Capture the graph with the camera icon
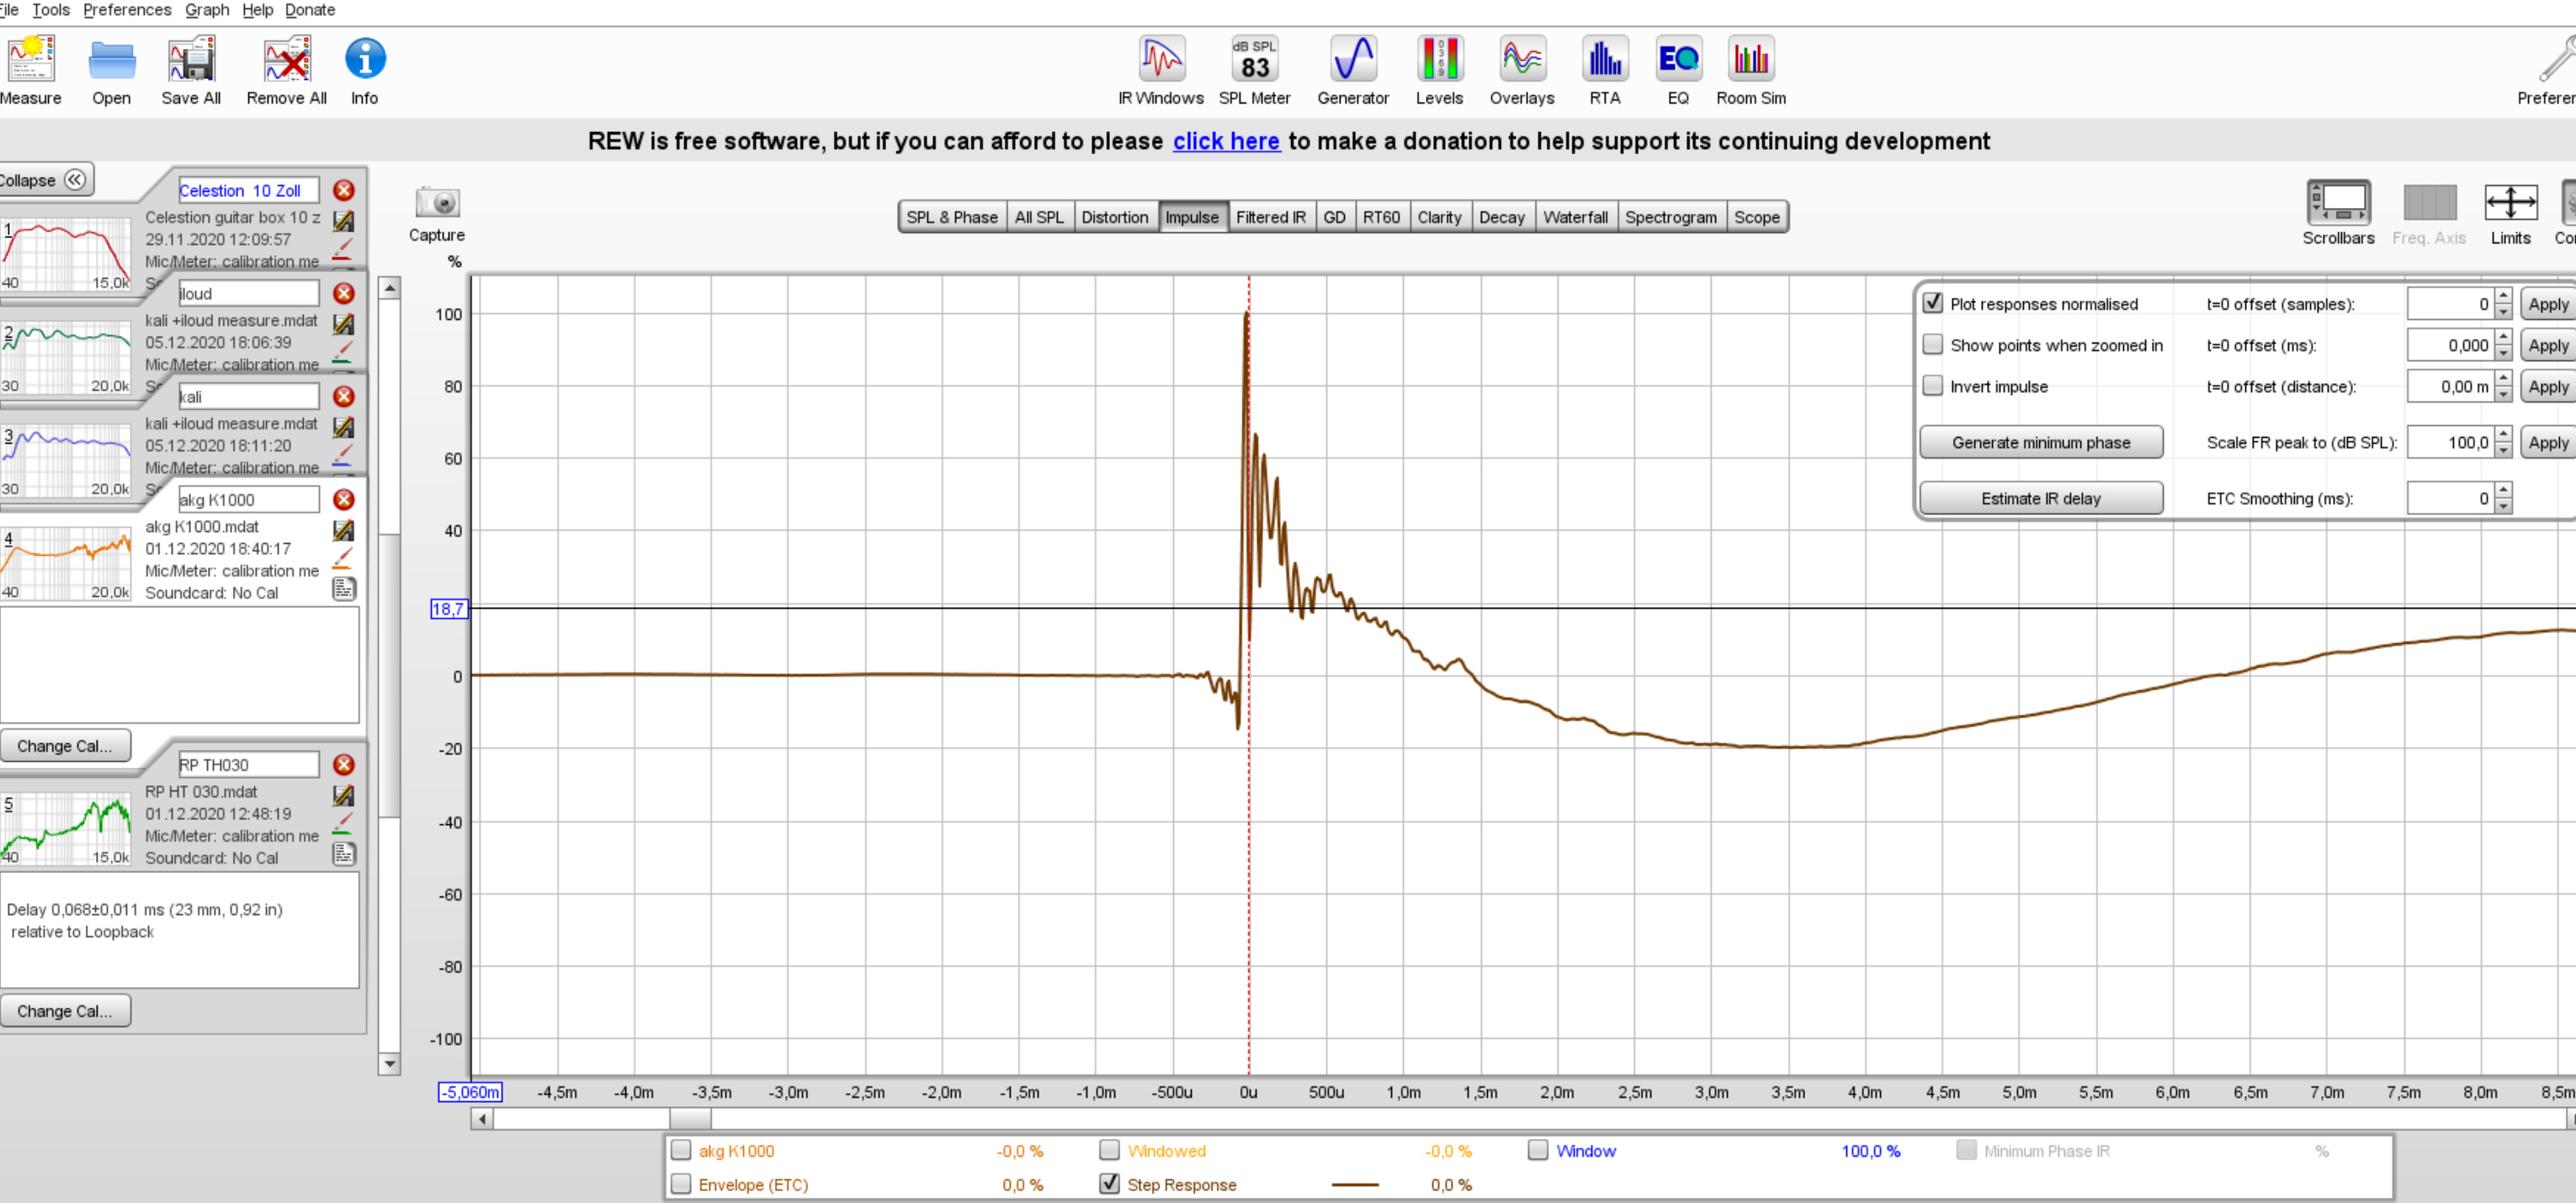The width and height of the screenshot is (2576, 1203). coord(437,203)
